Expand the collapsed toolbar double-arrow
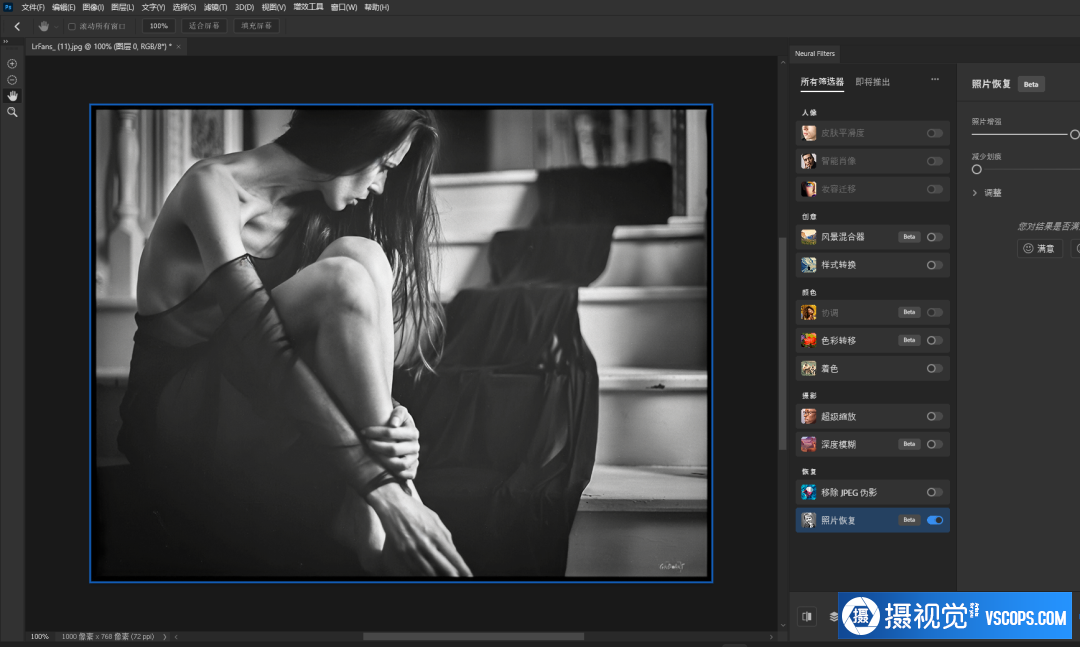 point(5,42)
